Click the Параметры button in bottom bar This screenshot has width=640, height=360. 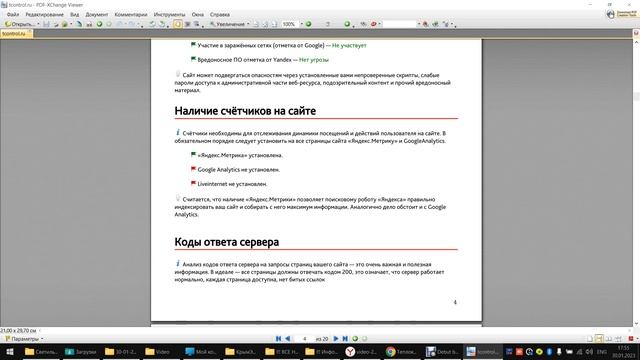(22, 339)
